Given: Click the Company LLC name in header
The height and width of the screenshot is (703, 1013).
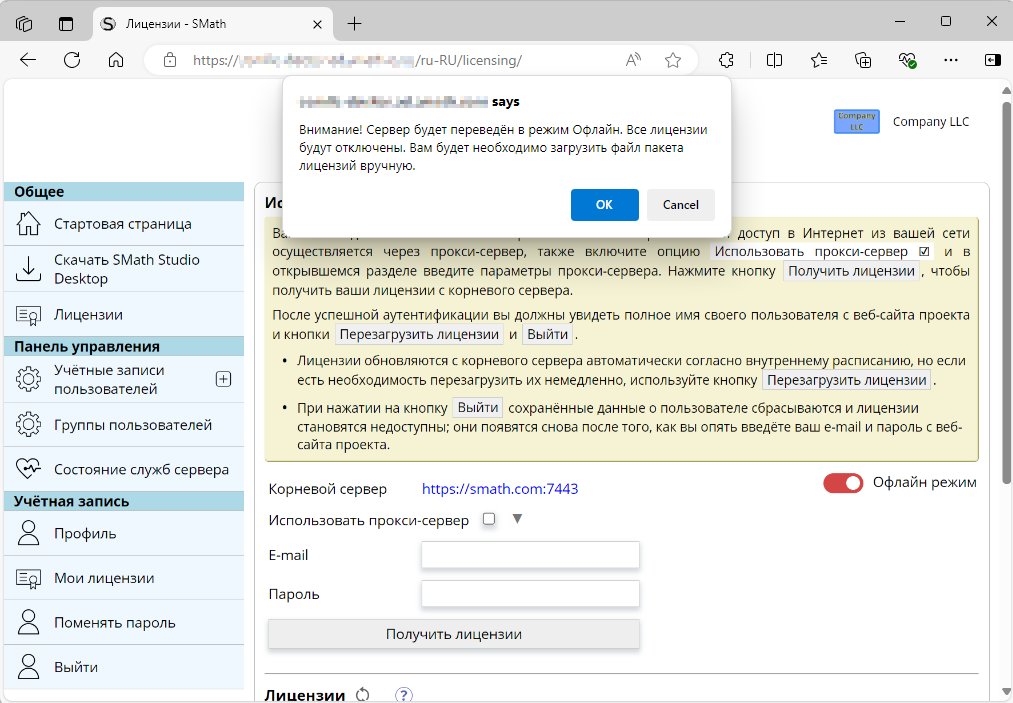Looking at the screenshot, I should pos(931,121).
